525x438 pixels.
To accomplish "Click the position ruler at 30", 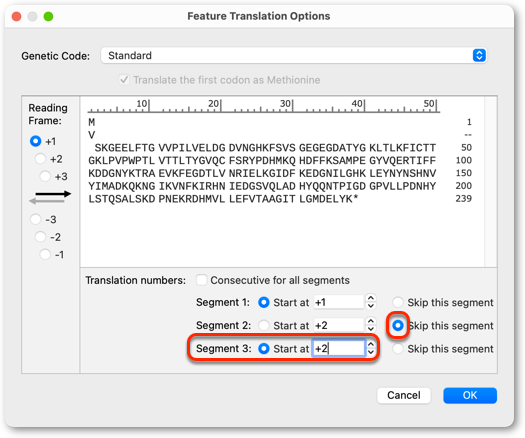I will click(x=286, y=103).
